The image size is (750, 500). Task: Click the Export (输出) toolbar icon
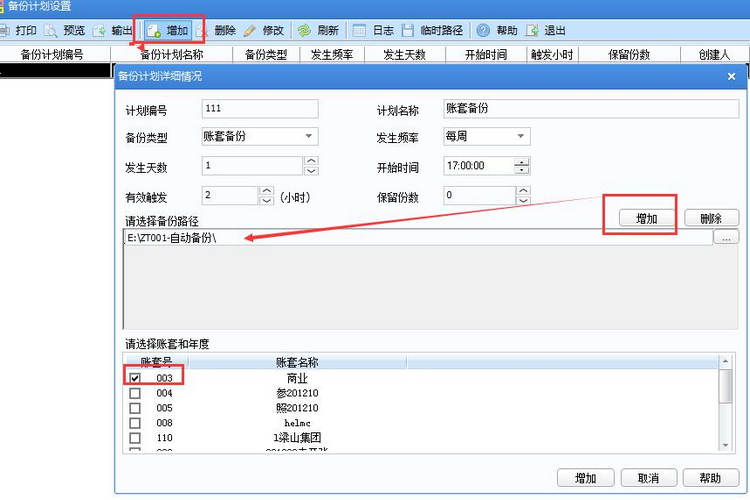pyautogui.click(x=99, y=31)
